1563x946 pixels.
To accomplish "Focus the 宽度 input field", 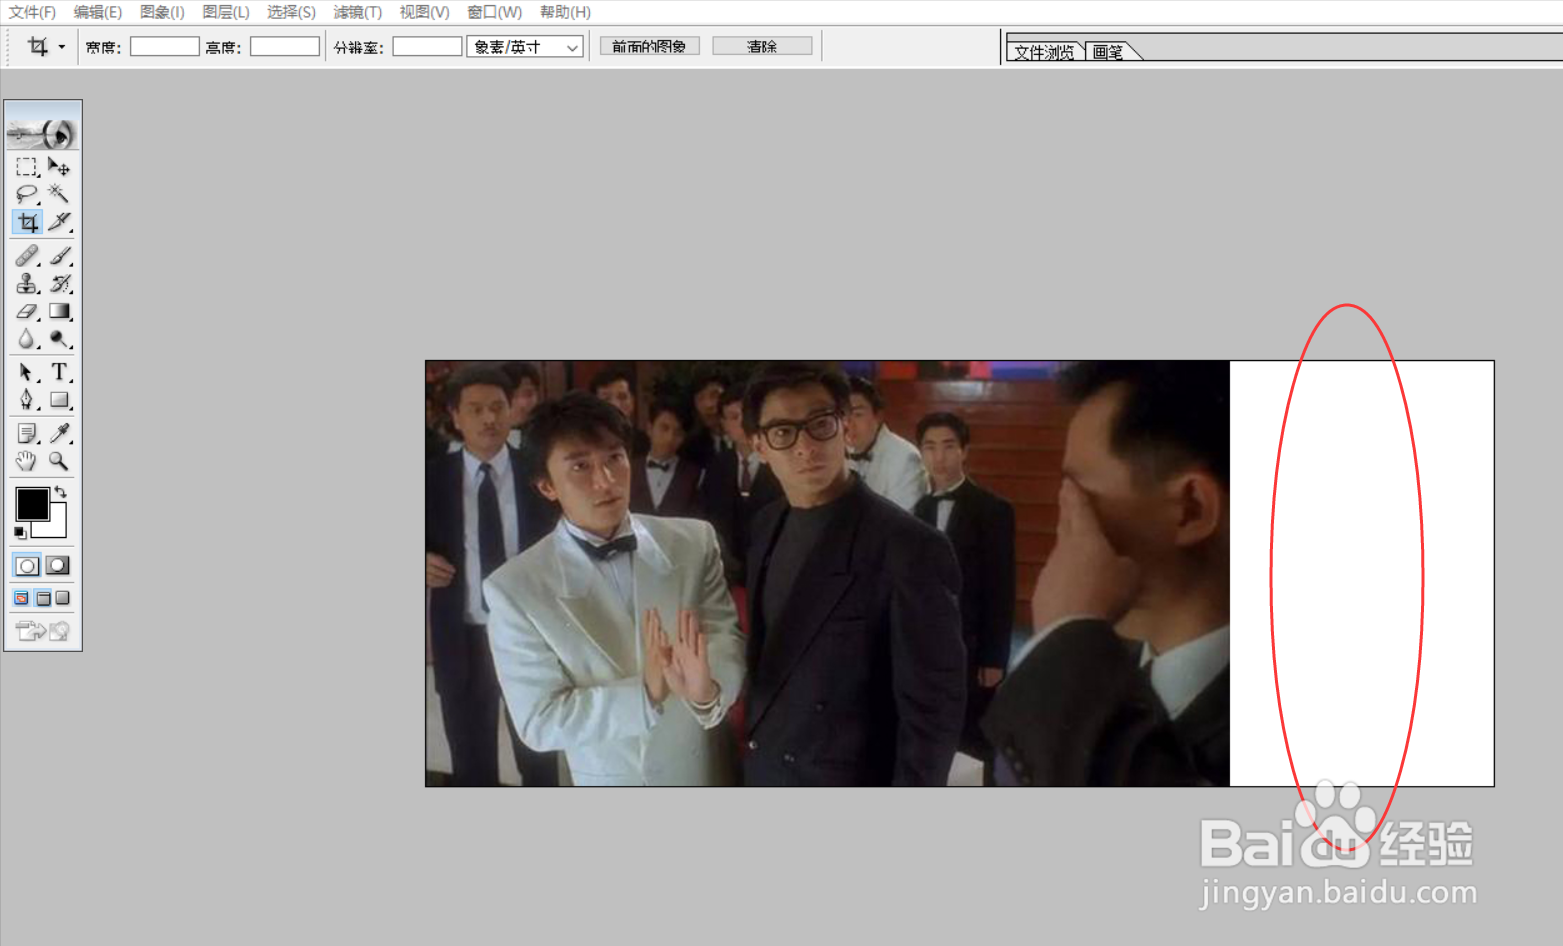I will click(165, 46).
